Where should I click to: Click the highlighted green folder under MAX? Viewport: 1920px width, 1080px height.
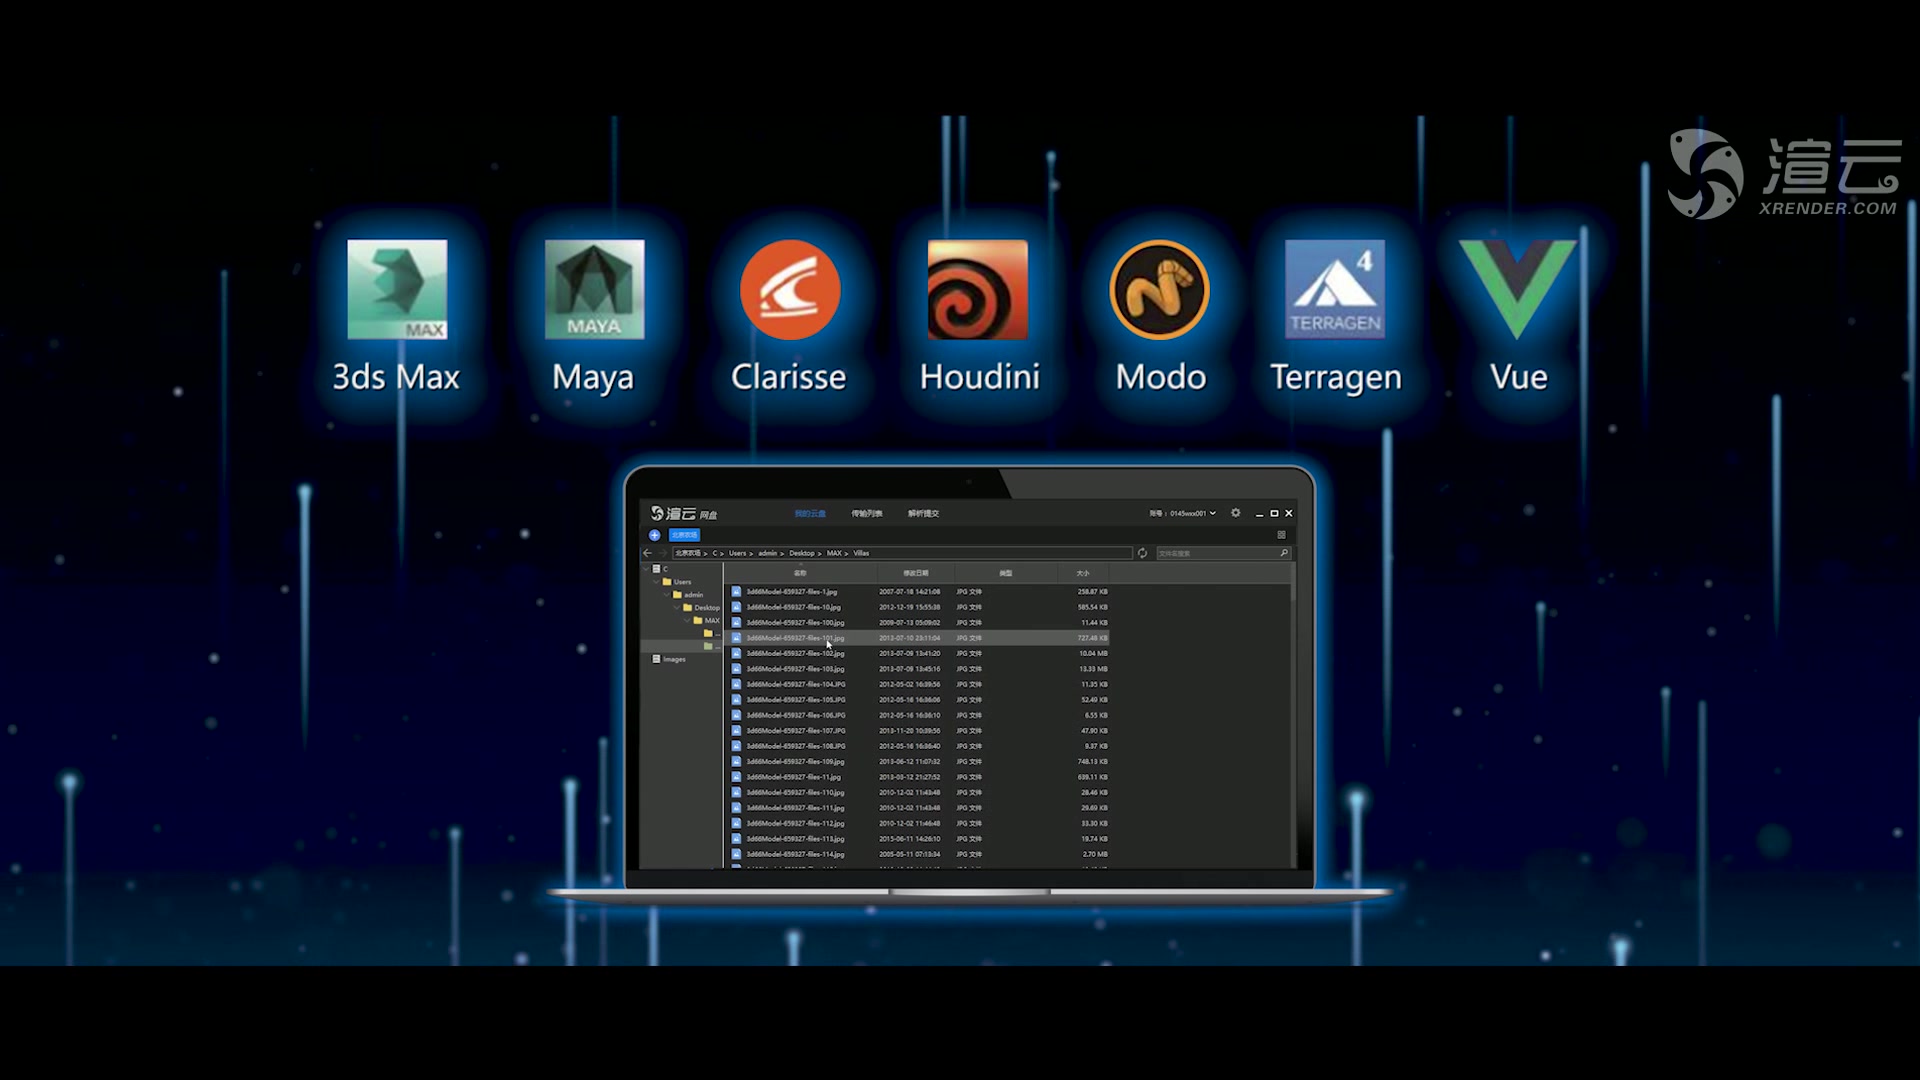[x=708, y=646]
